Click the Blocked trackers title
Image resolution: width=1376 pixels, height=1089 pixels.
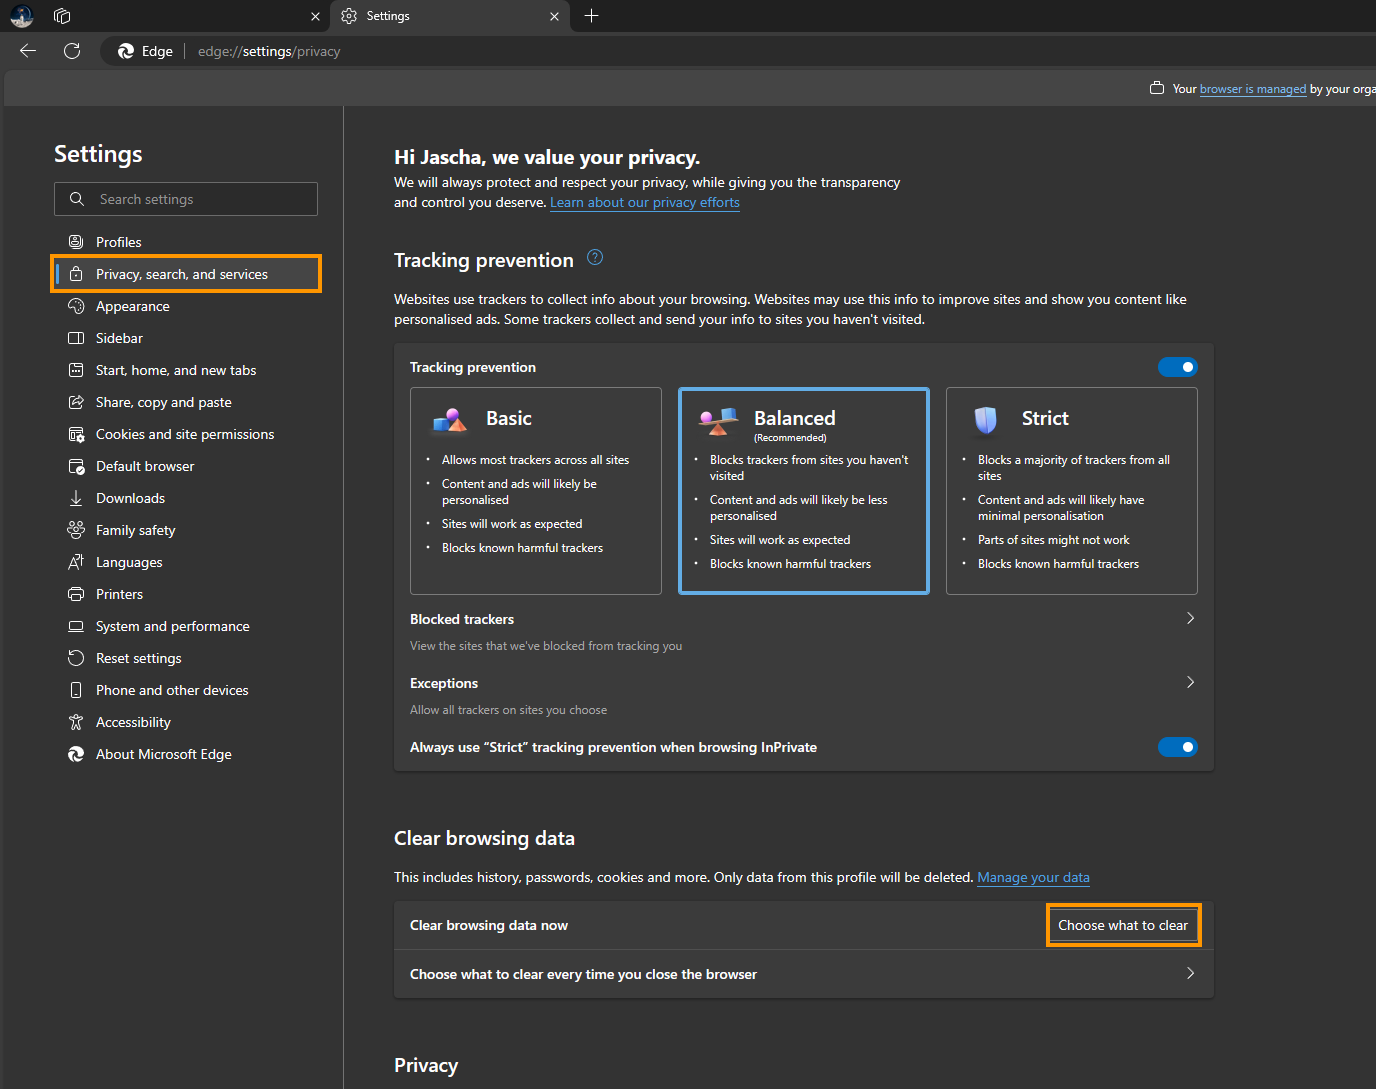(462, 619)
